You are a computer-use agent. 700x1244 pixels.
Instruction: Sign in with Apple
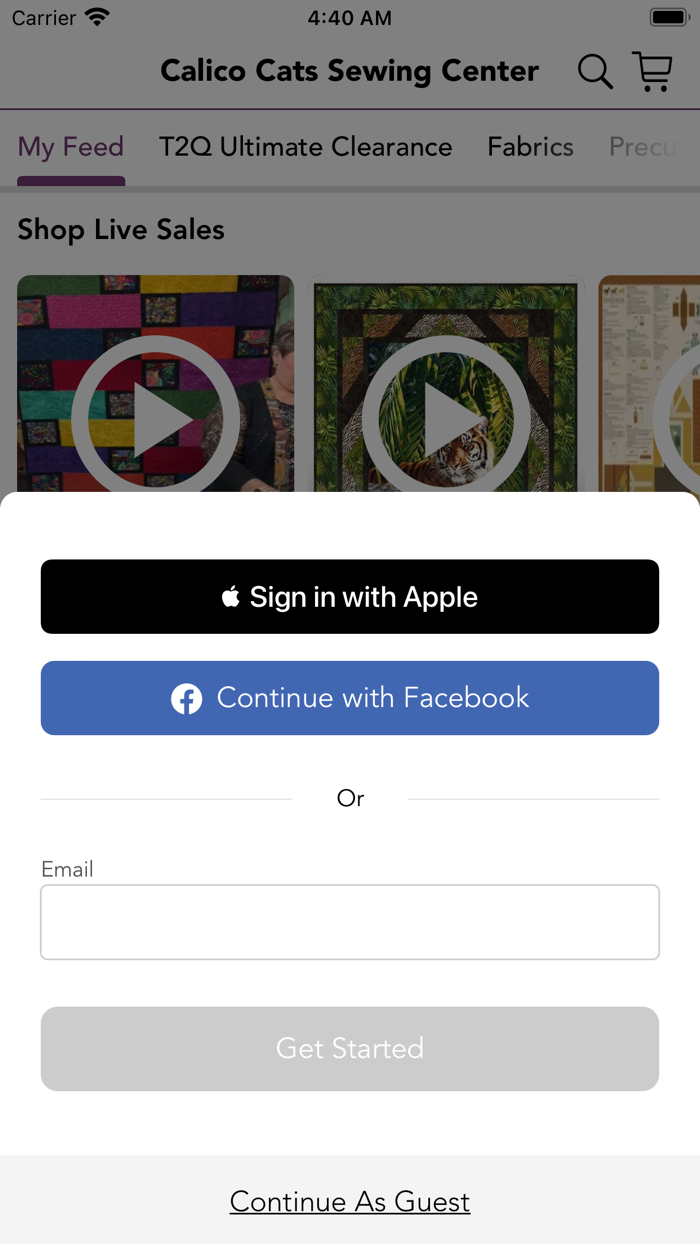pos(350,597)
